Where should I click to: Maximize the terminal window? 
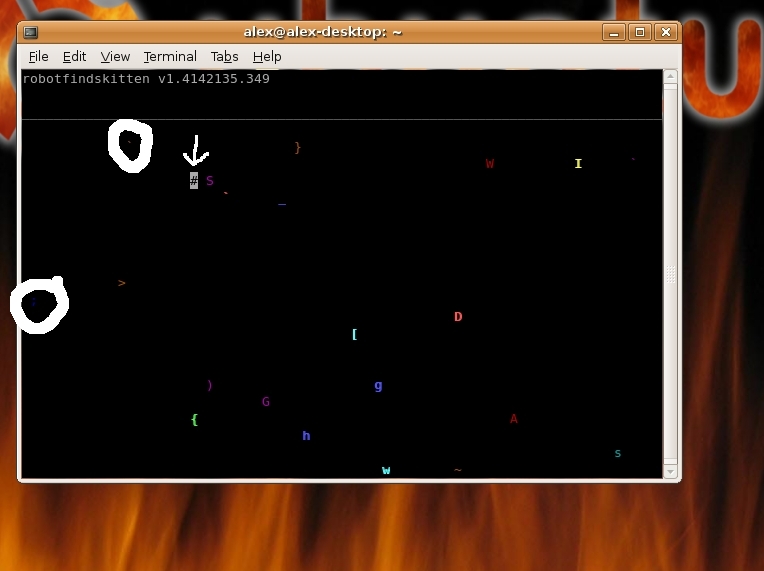coord(640,33)
